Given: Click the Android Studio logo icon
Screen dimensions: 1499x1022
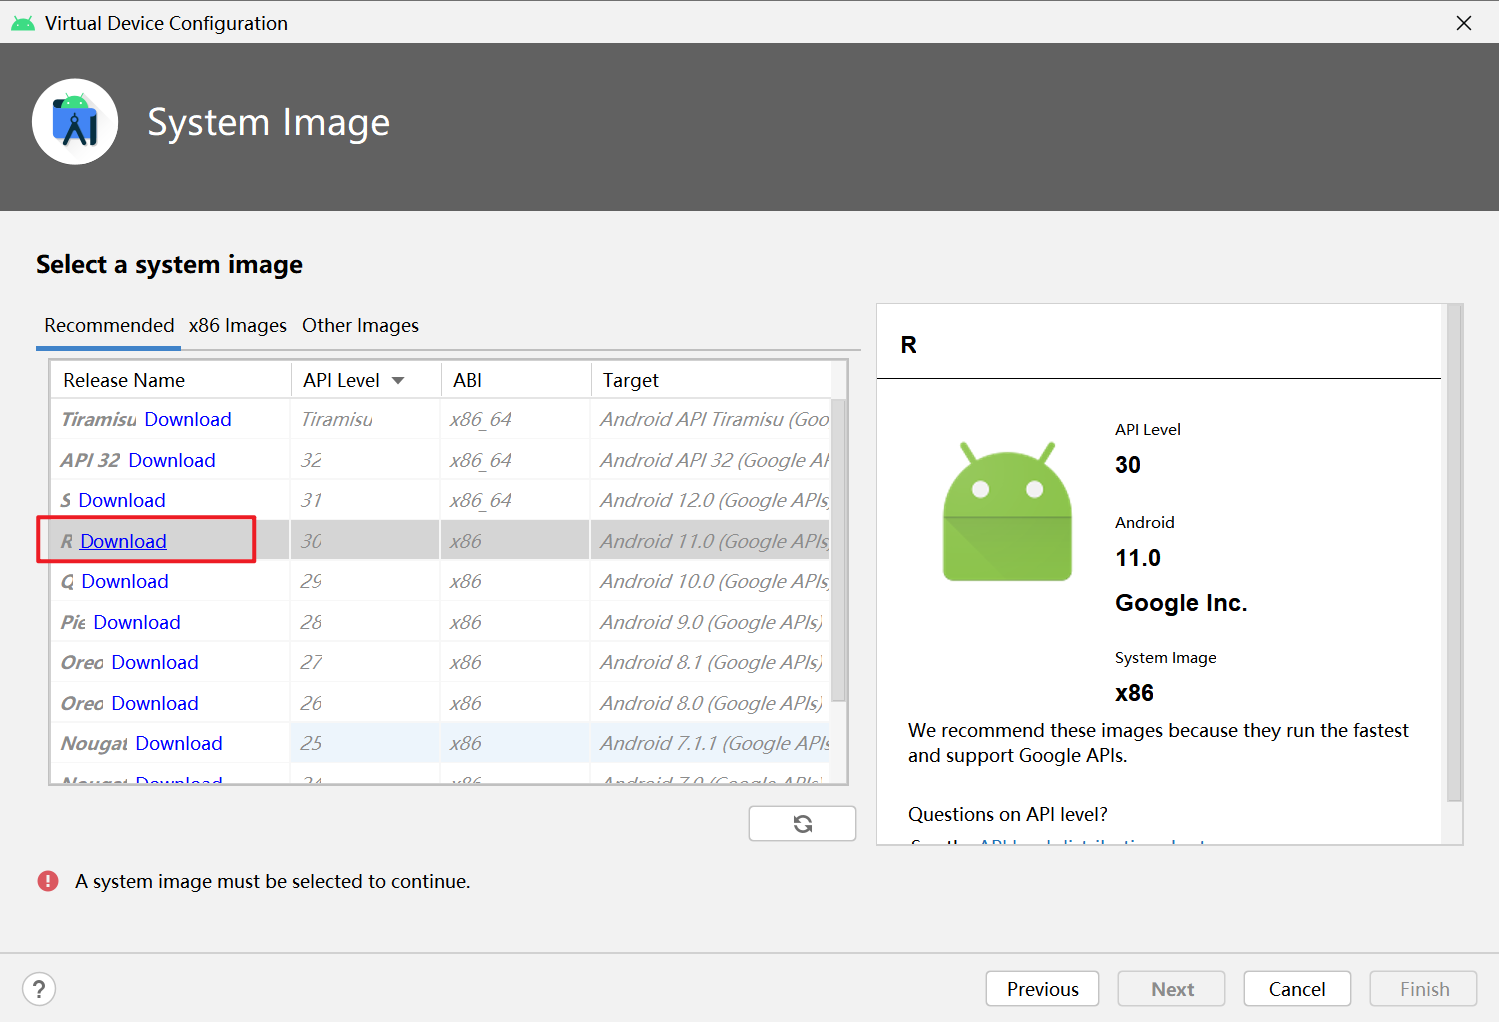Looking at the screenshot, I should pos(75,122).
